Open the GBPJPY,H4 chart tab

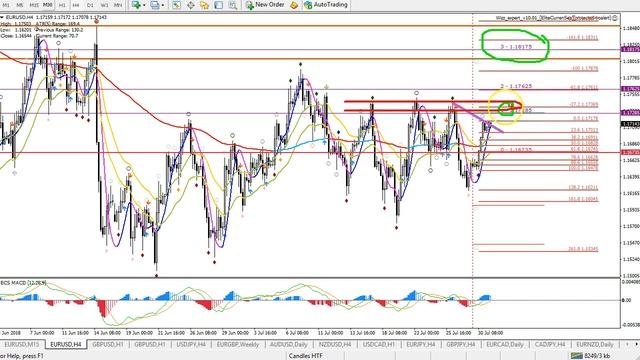pos(461,344)
